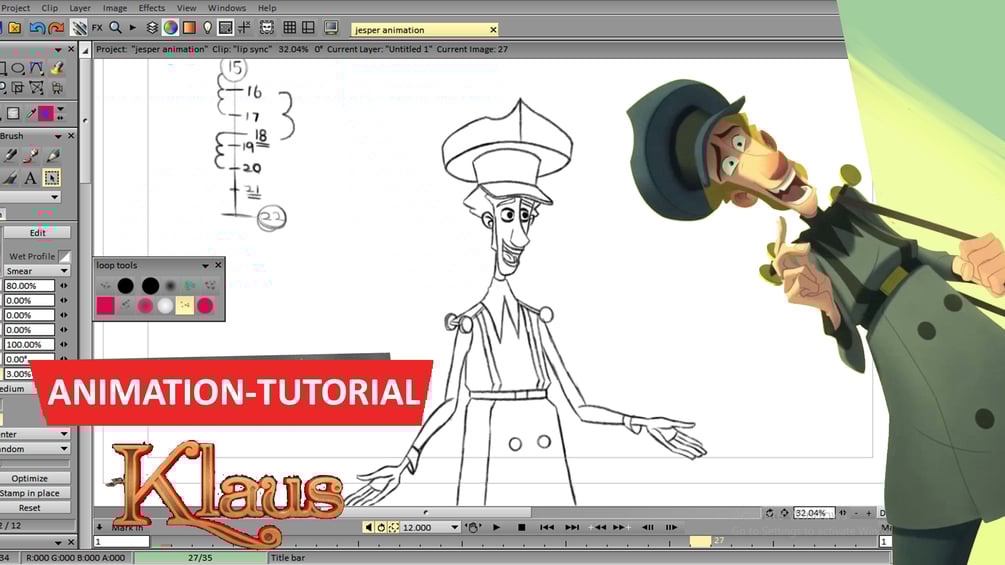Open the Windows menu
Screen dimensions: 1005x565
pos(227,8)
